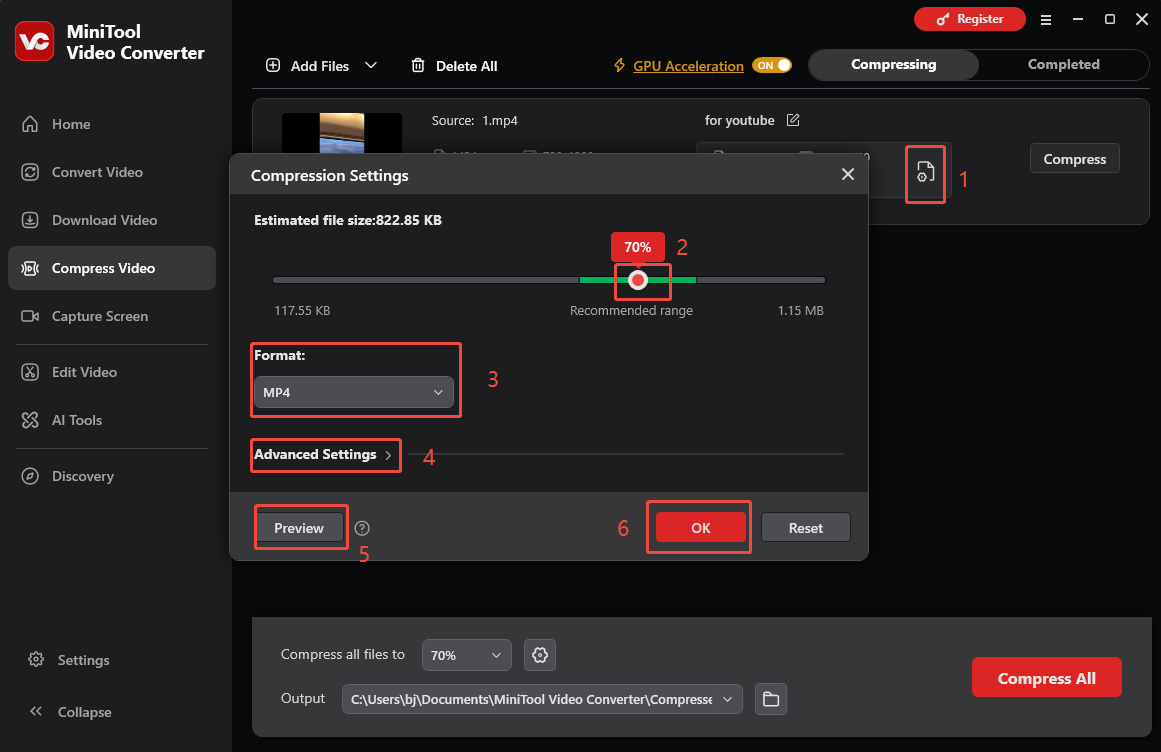Click the Register button
The height and width of the screenshot is (752, 1161).
(969, 19)
